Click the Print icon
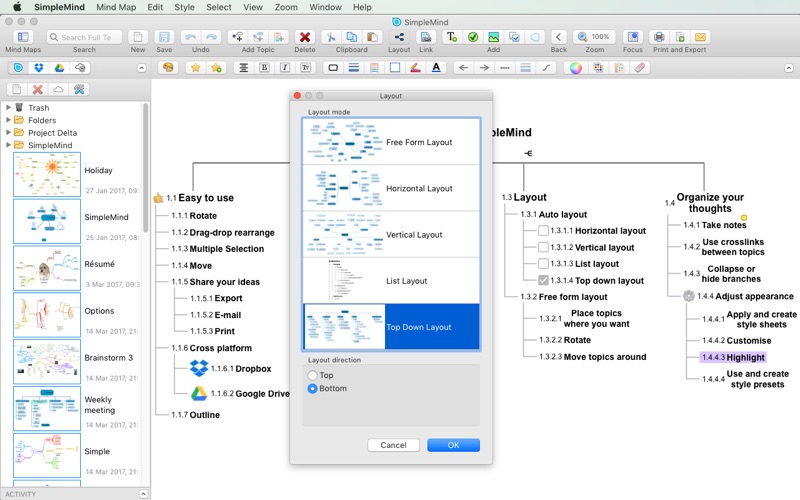The image size is (800, 500). coord(659,37)
